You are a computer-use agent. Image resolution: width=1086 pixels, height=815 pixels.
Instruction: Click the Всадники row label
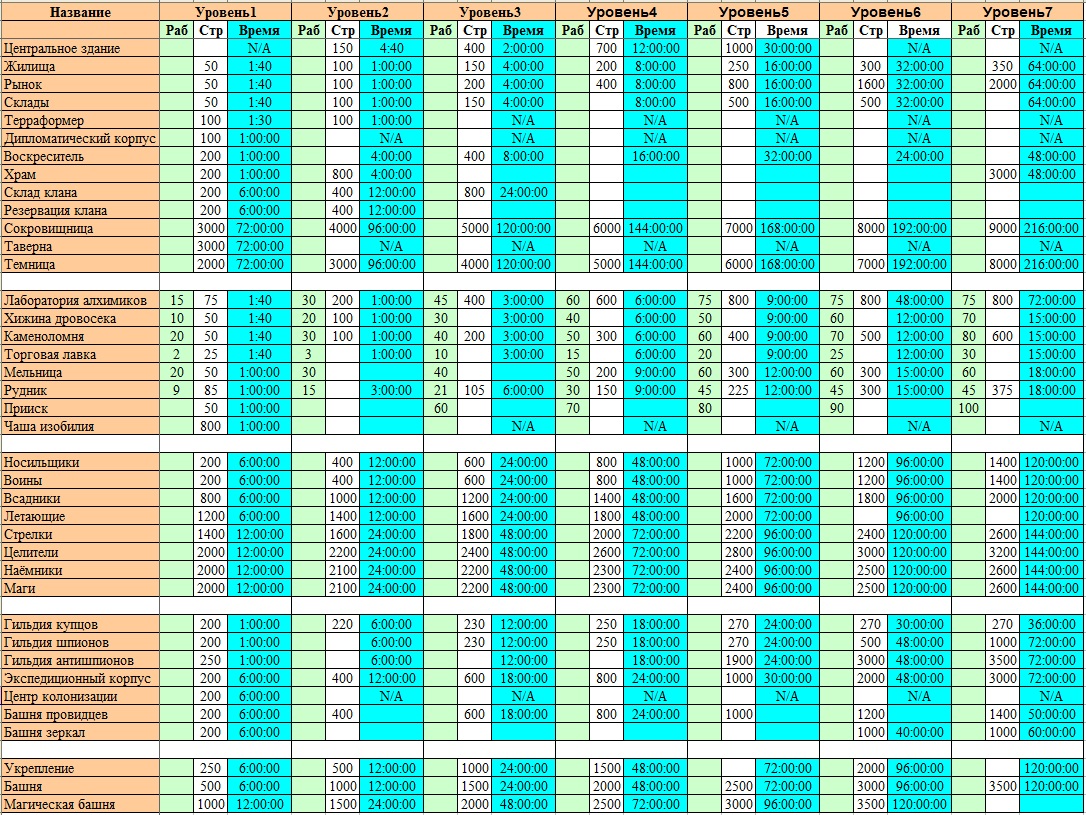[x=80, y=499]
